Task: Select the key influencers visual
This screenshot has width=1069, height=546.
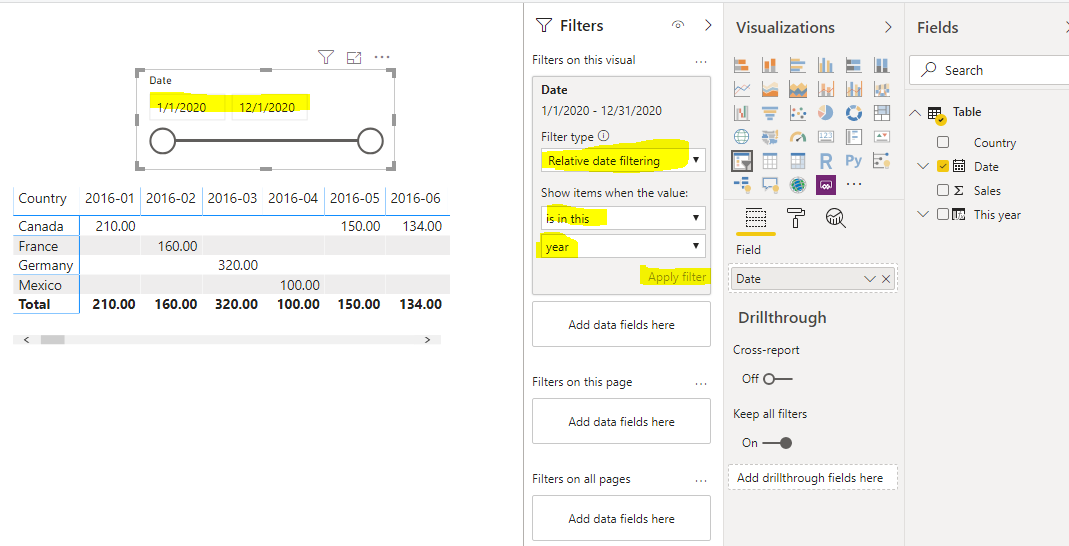Action: pos(882,161)
